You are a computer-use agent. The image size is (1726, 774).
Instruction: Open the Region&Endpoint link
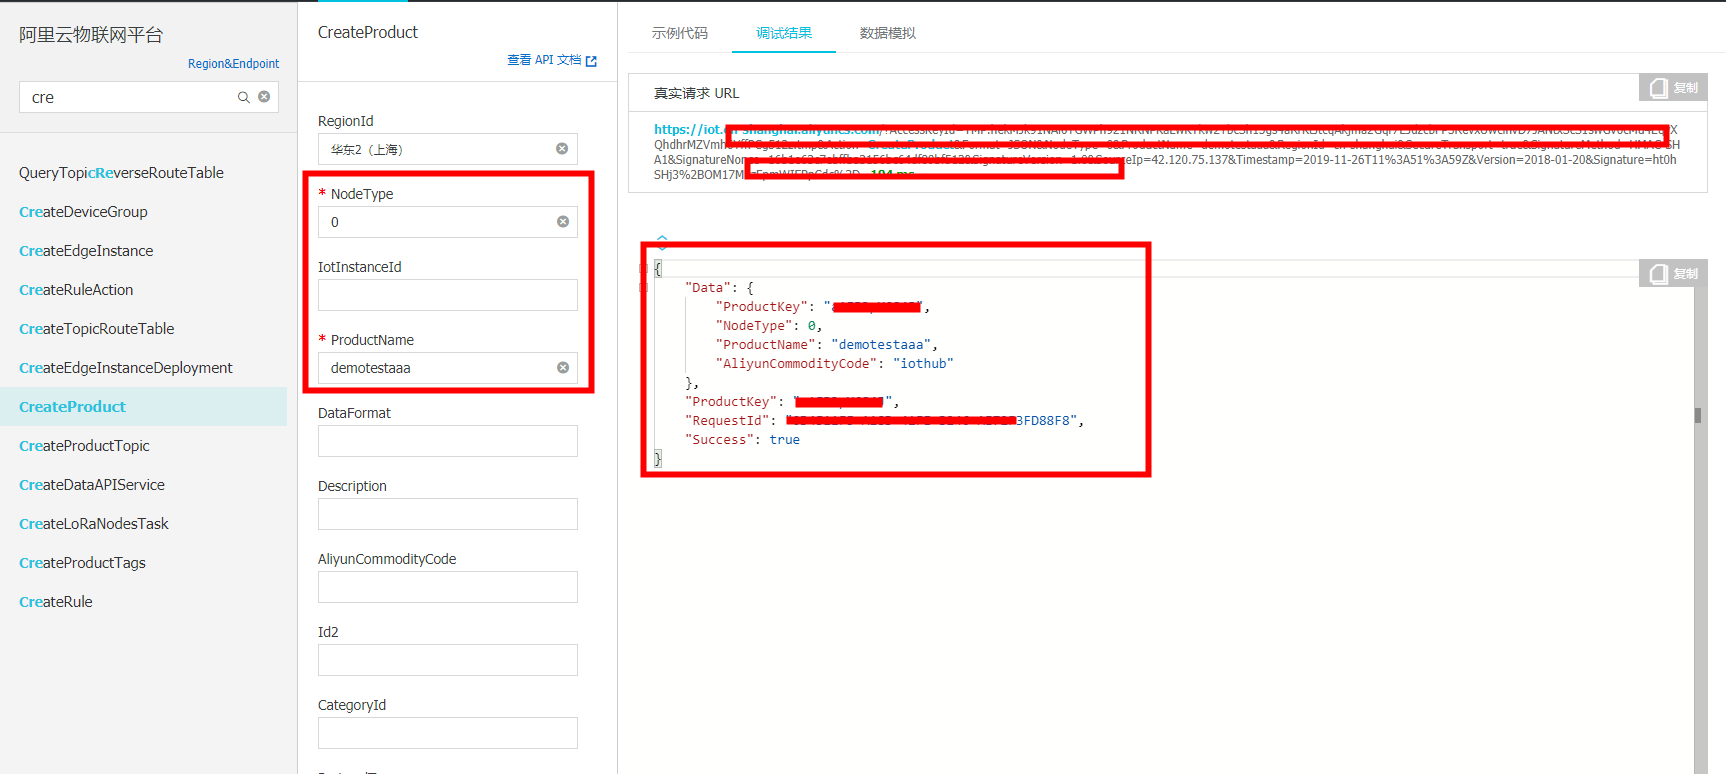click(233, 63)
